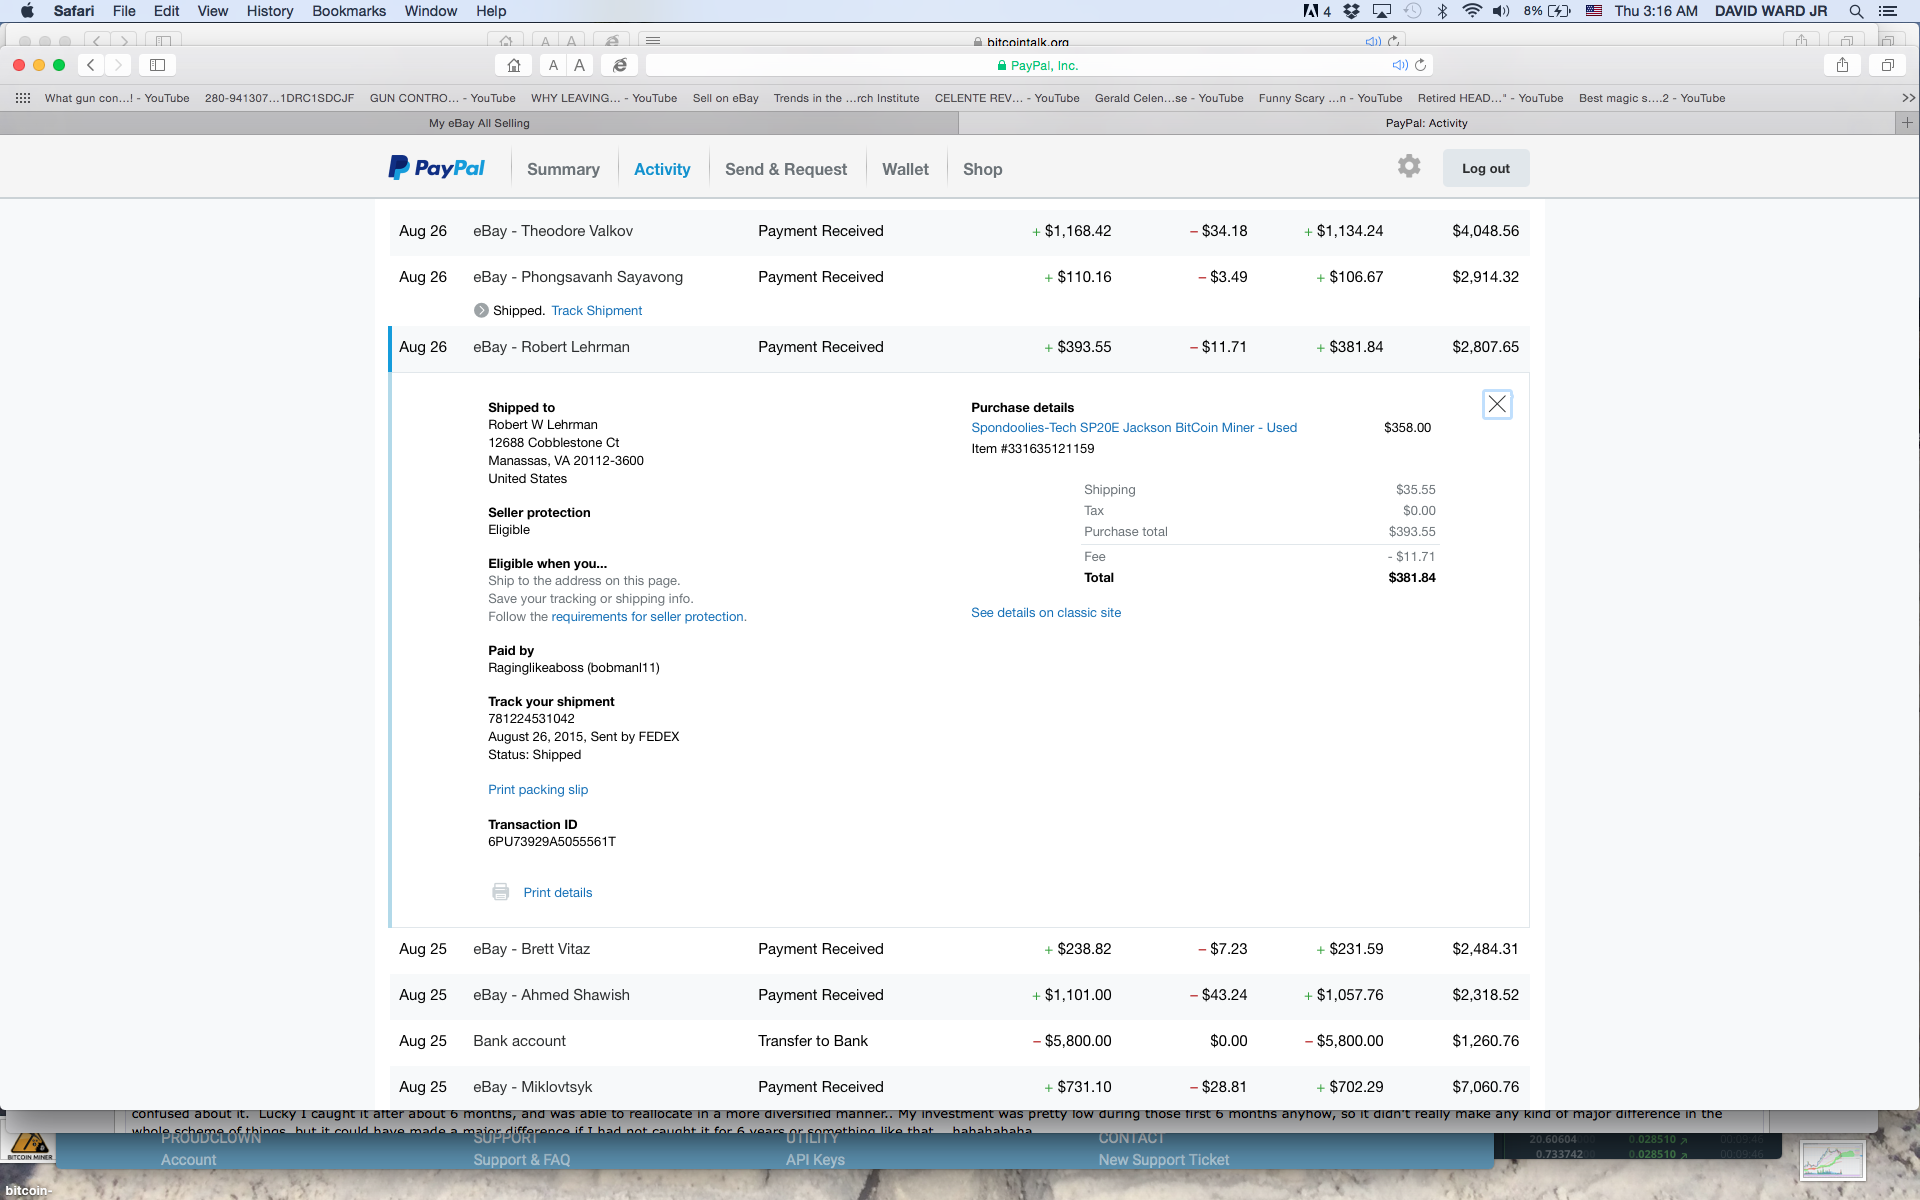Open the Safari share button
Screen dimensions: 1920x1200
[x=1842, y=65]
